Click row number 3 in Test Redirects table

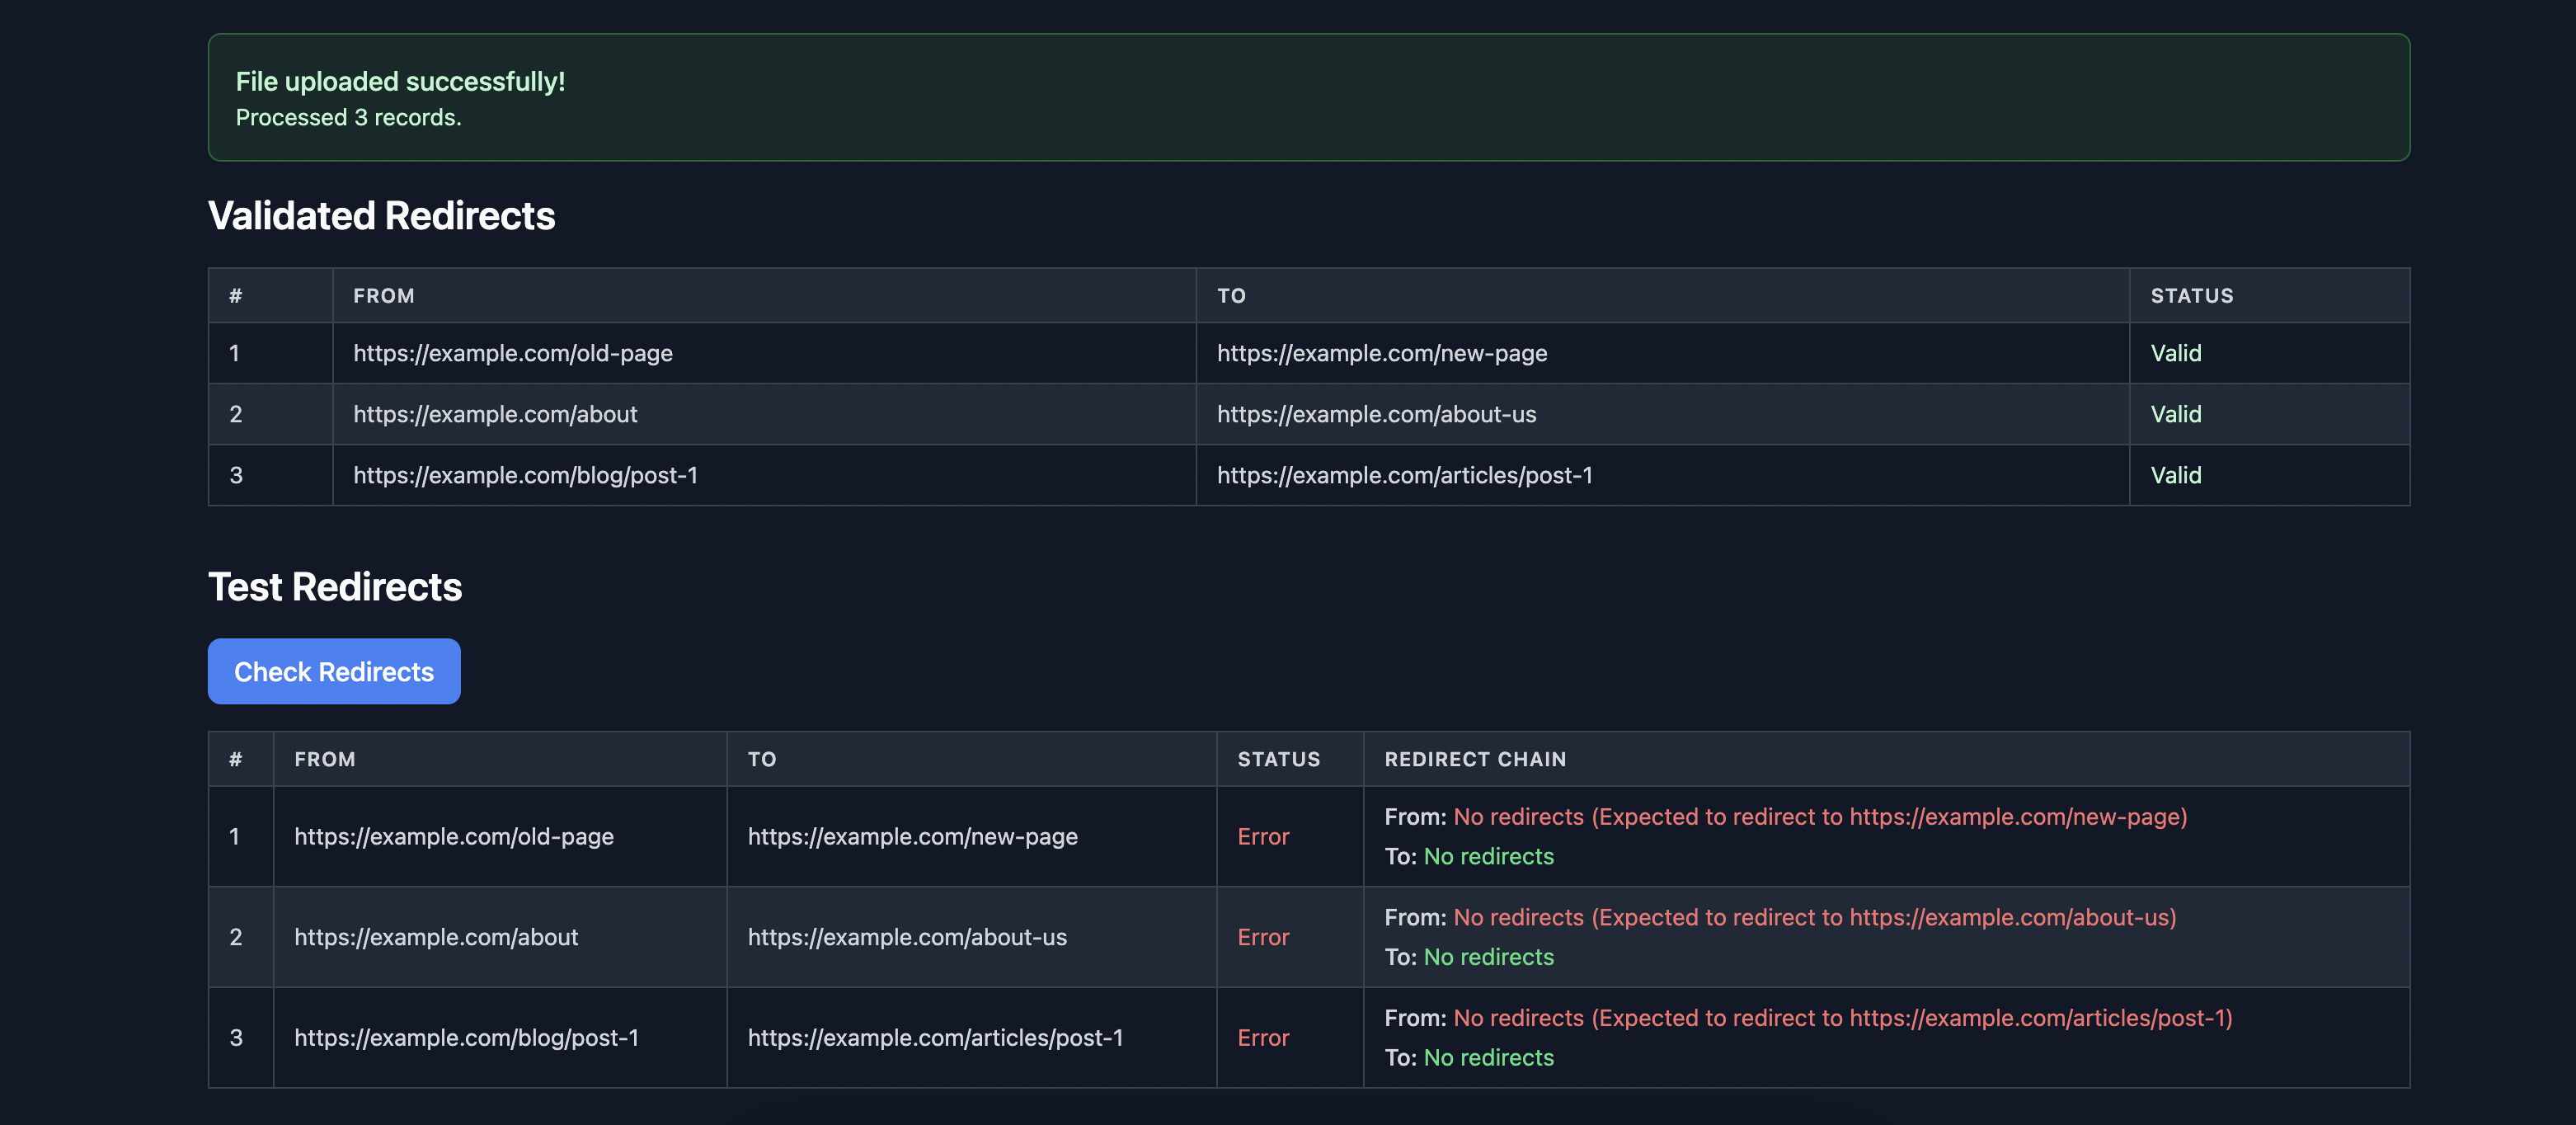(236, 1037)
